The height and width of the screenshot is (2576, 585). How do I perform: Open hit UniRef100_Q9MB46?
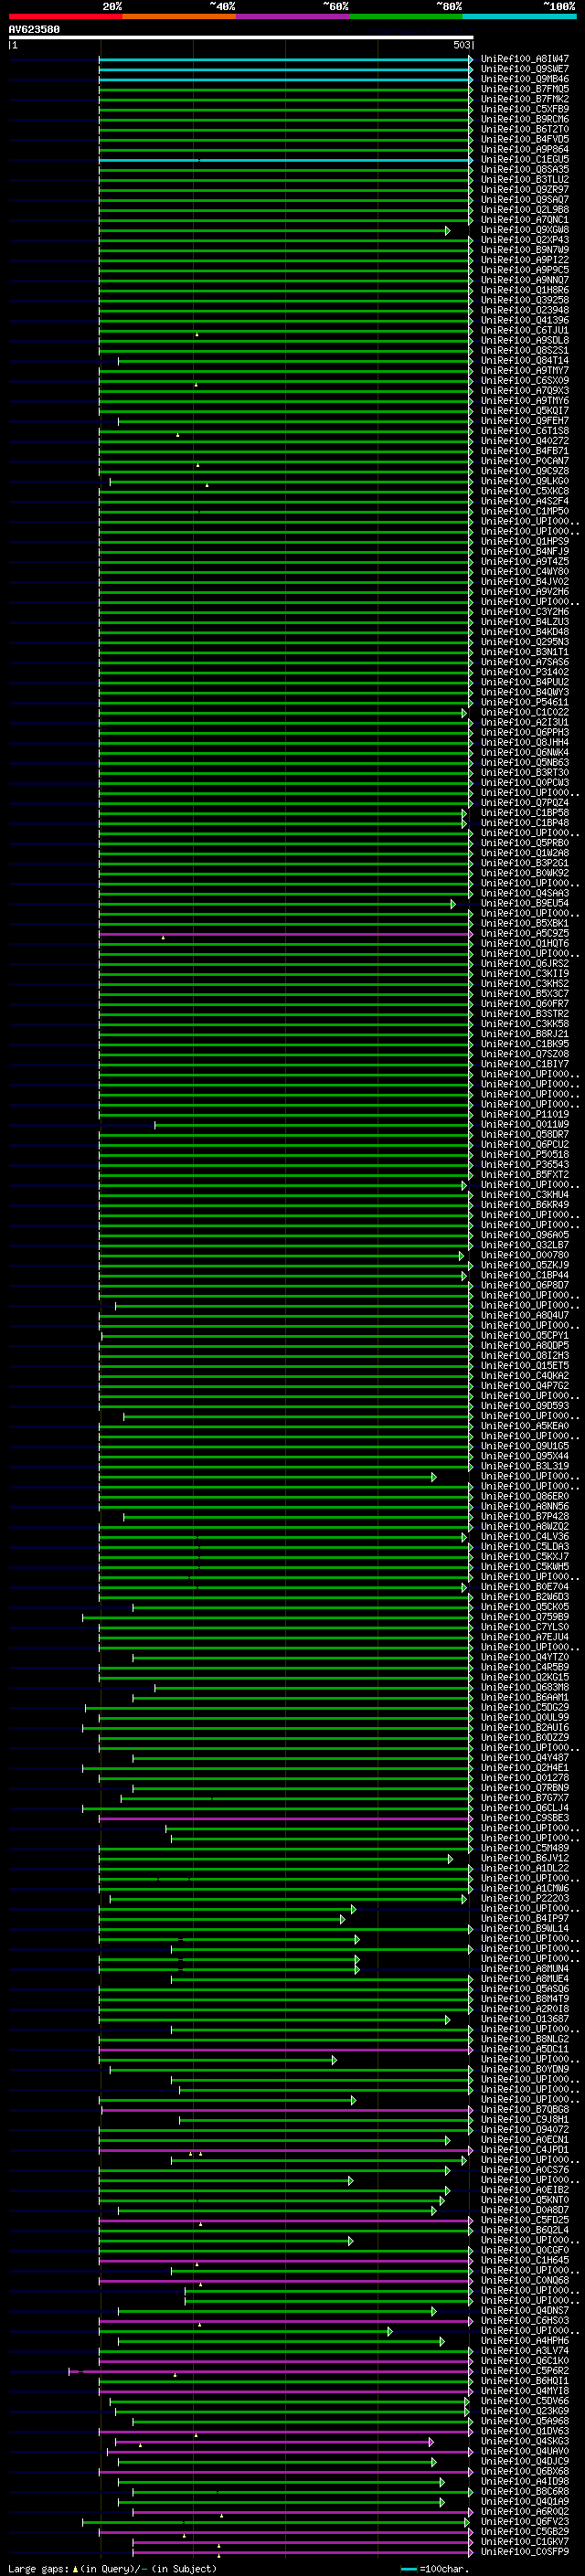524,79
